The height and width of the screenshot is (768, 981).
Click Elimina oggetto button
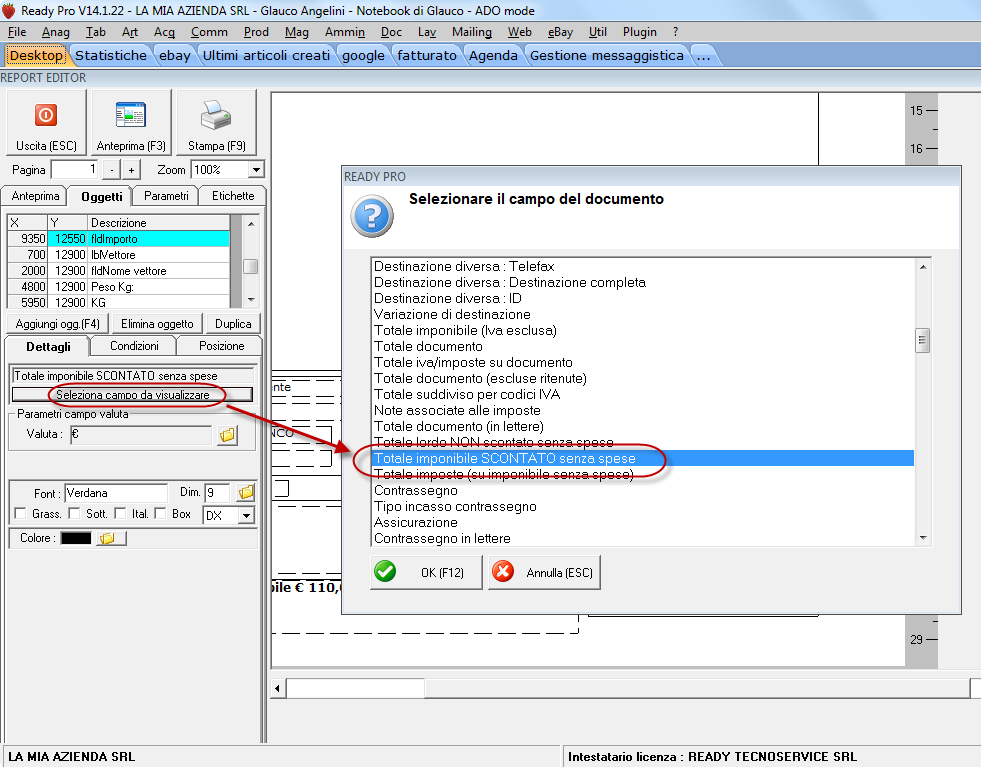[157, 324]
